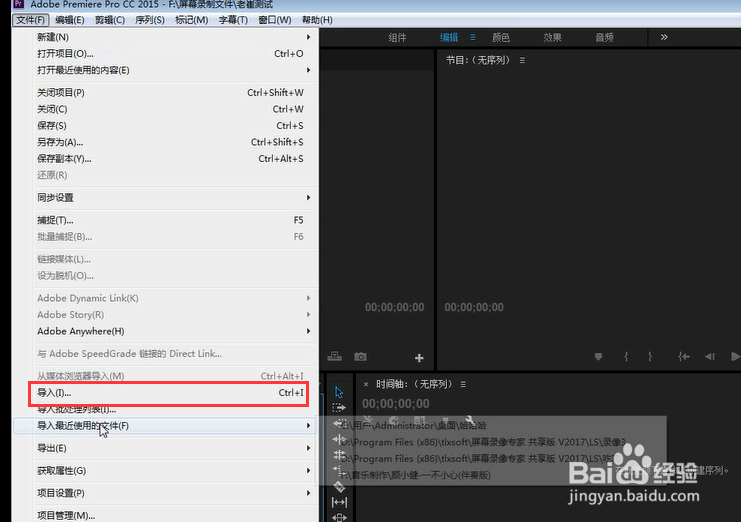Screen dimensions: 741x522
Task: Add Marker in the Program monitor
Action: pyautogui.click(x=598, y=357)
